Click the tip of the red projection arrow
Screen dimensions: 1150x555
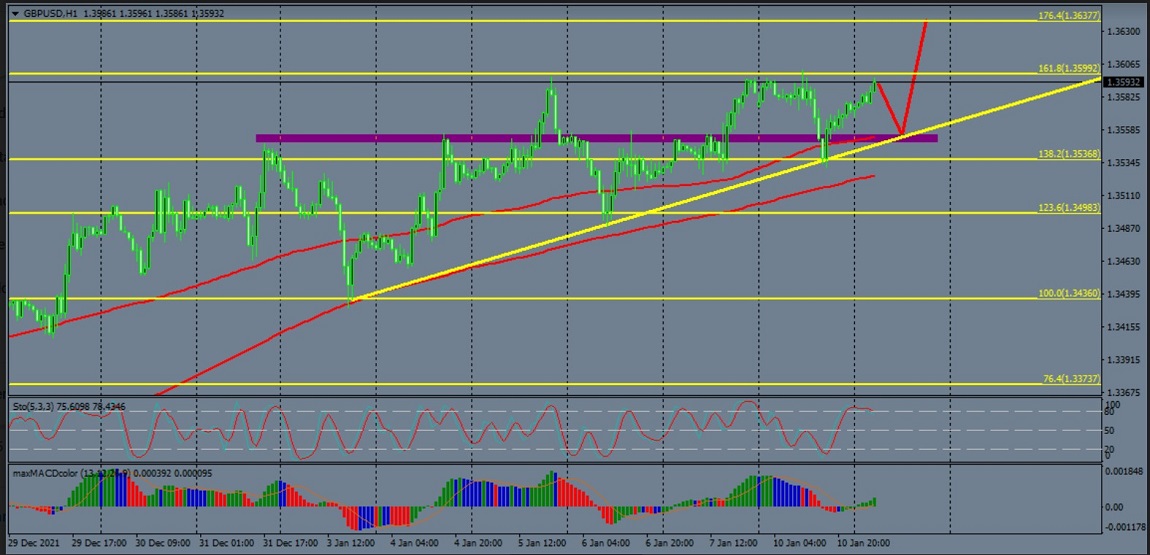(x=926, y=22)
